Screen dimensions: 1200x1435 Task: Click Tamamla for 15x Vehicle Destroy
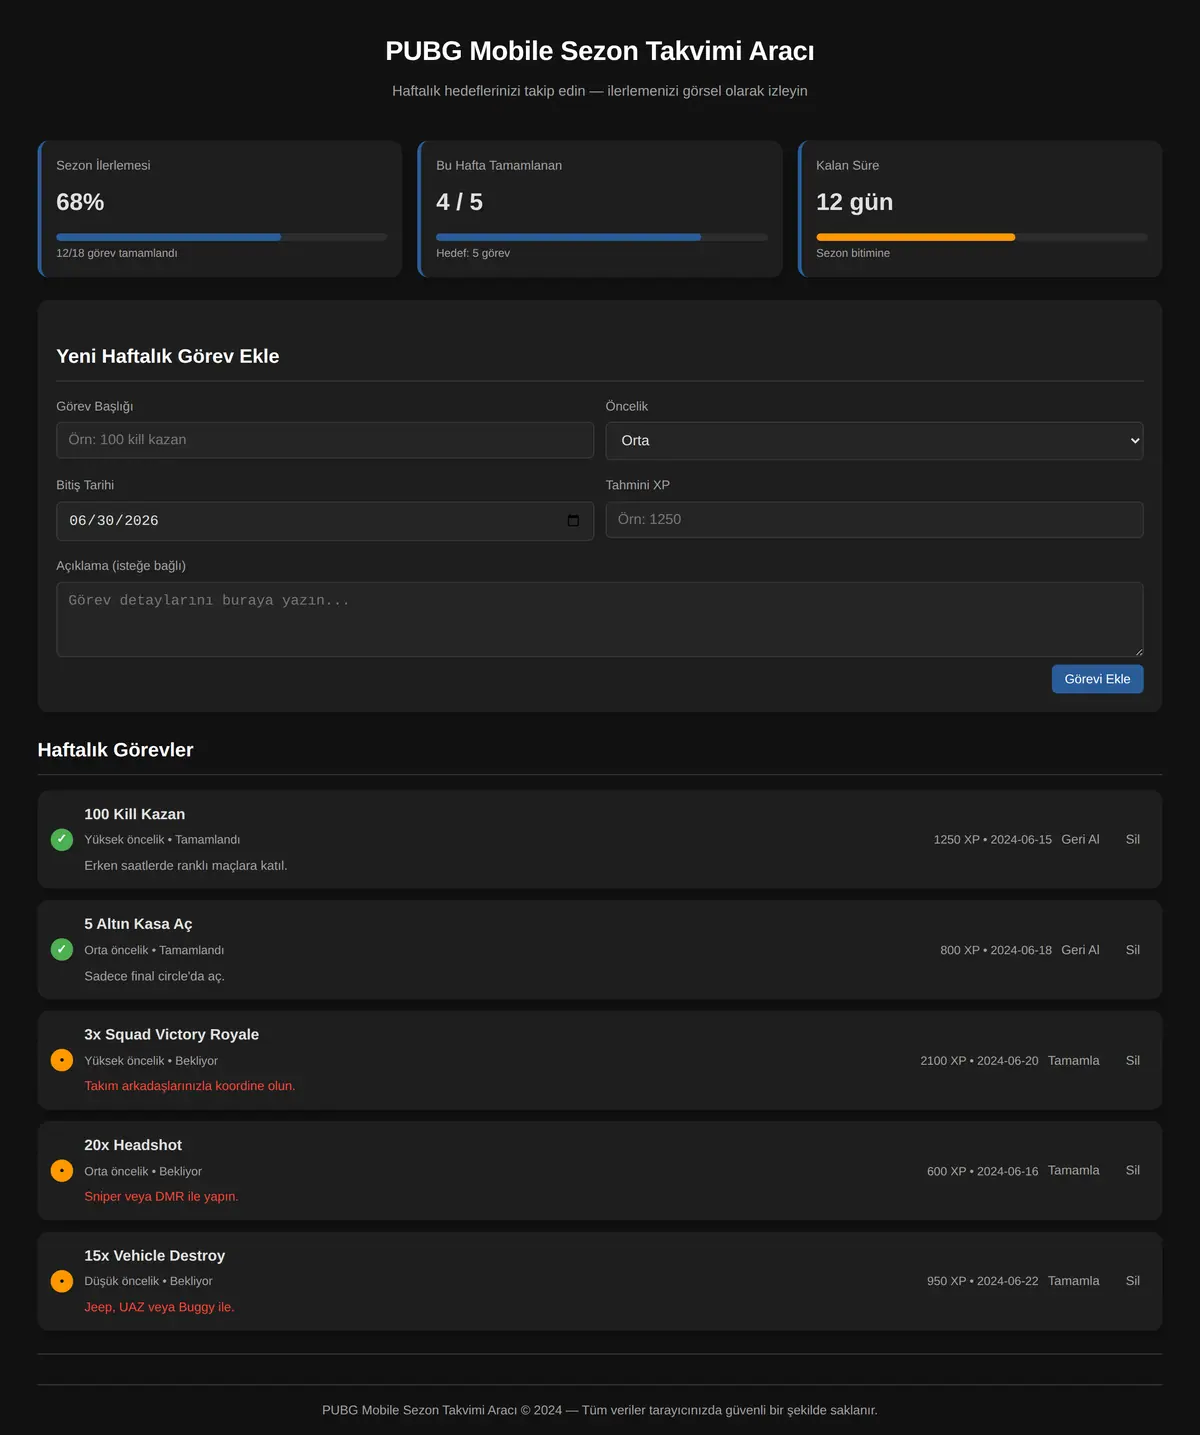1074,1281
